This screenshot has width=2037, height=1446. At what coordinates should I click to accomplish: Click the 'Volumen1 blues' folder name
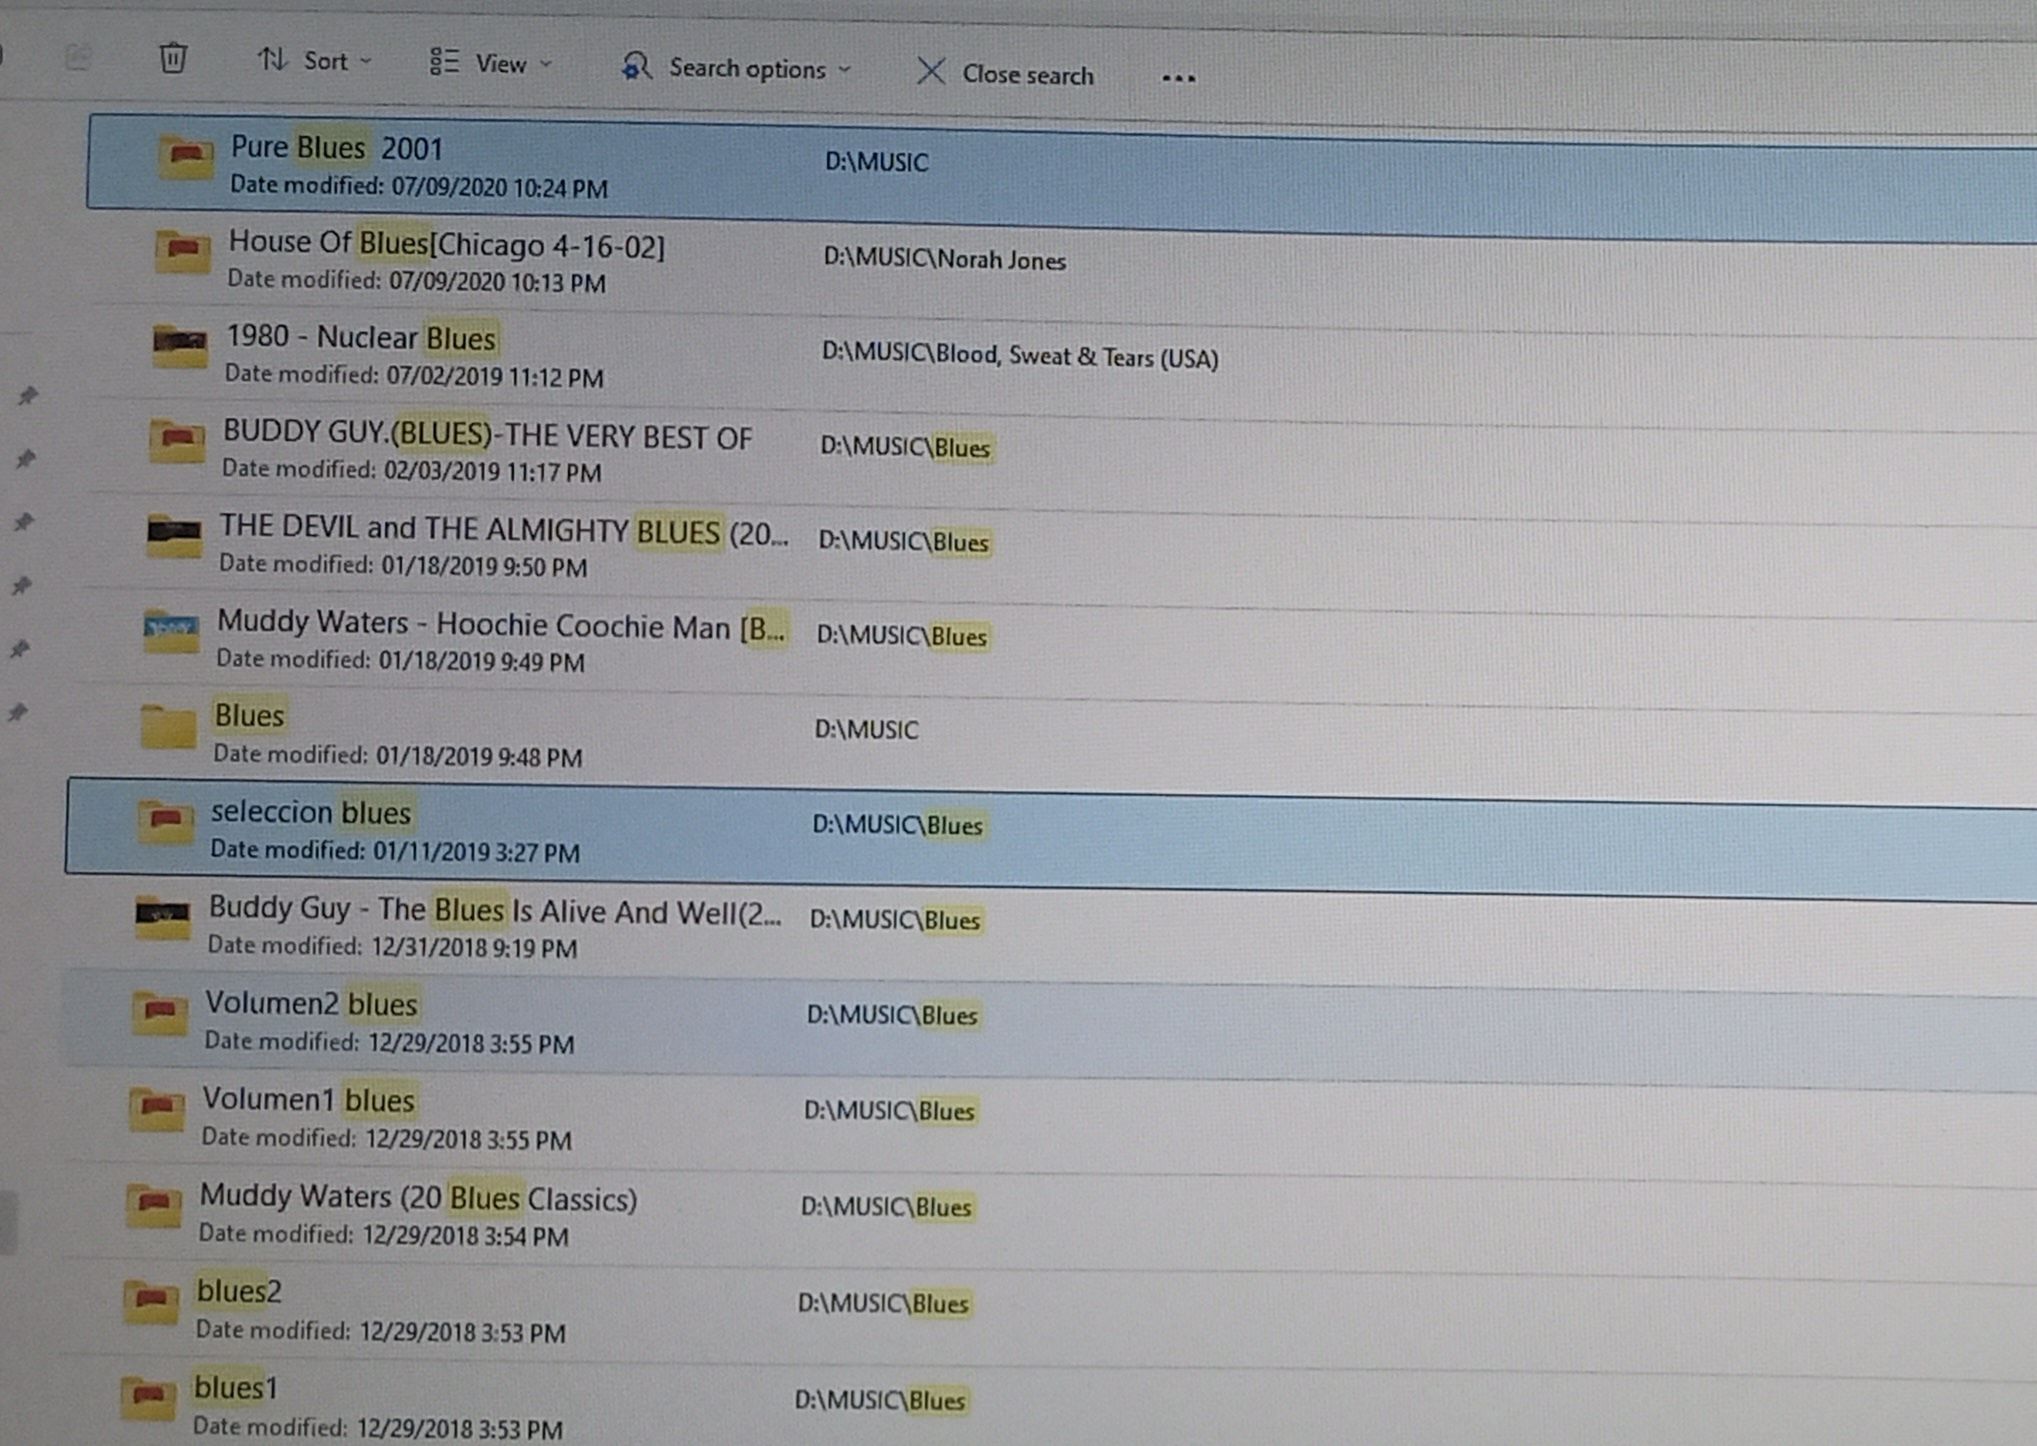[x=308, y=1100]
